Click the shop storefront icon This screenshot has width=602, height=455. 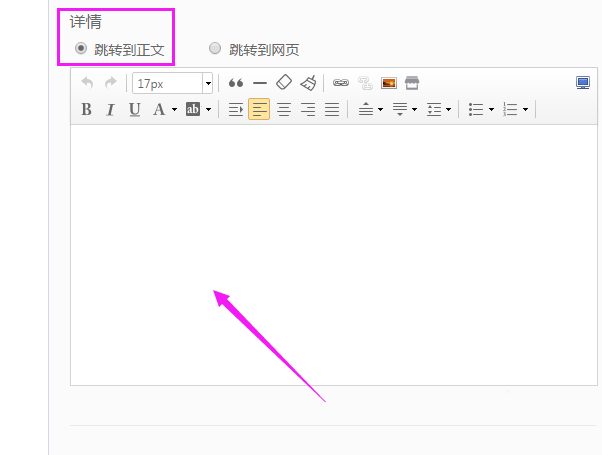(x=412, y=83)
